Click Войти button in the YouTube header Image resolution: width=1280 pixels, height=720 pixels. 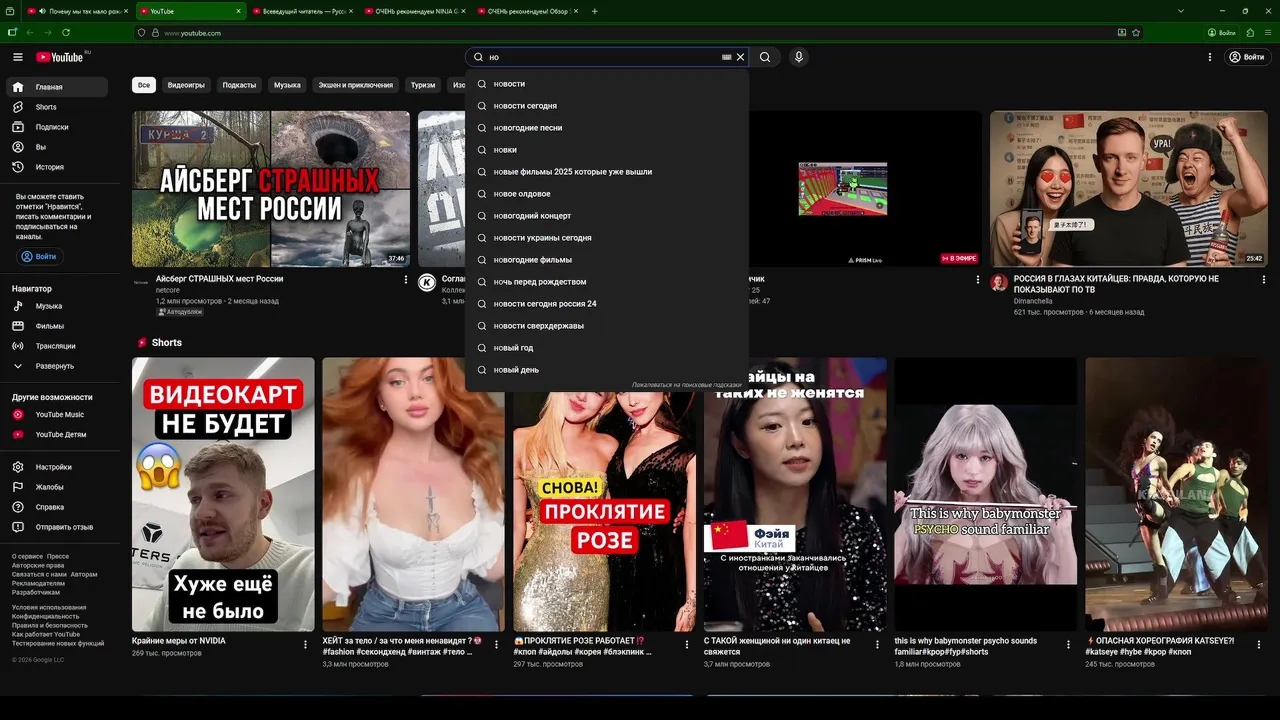[1248, 57]
